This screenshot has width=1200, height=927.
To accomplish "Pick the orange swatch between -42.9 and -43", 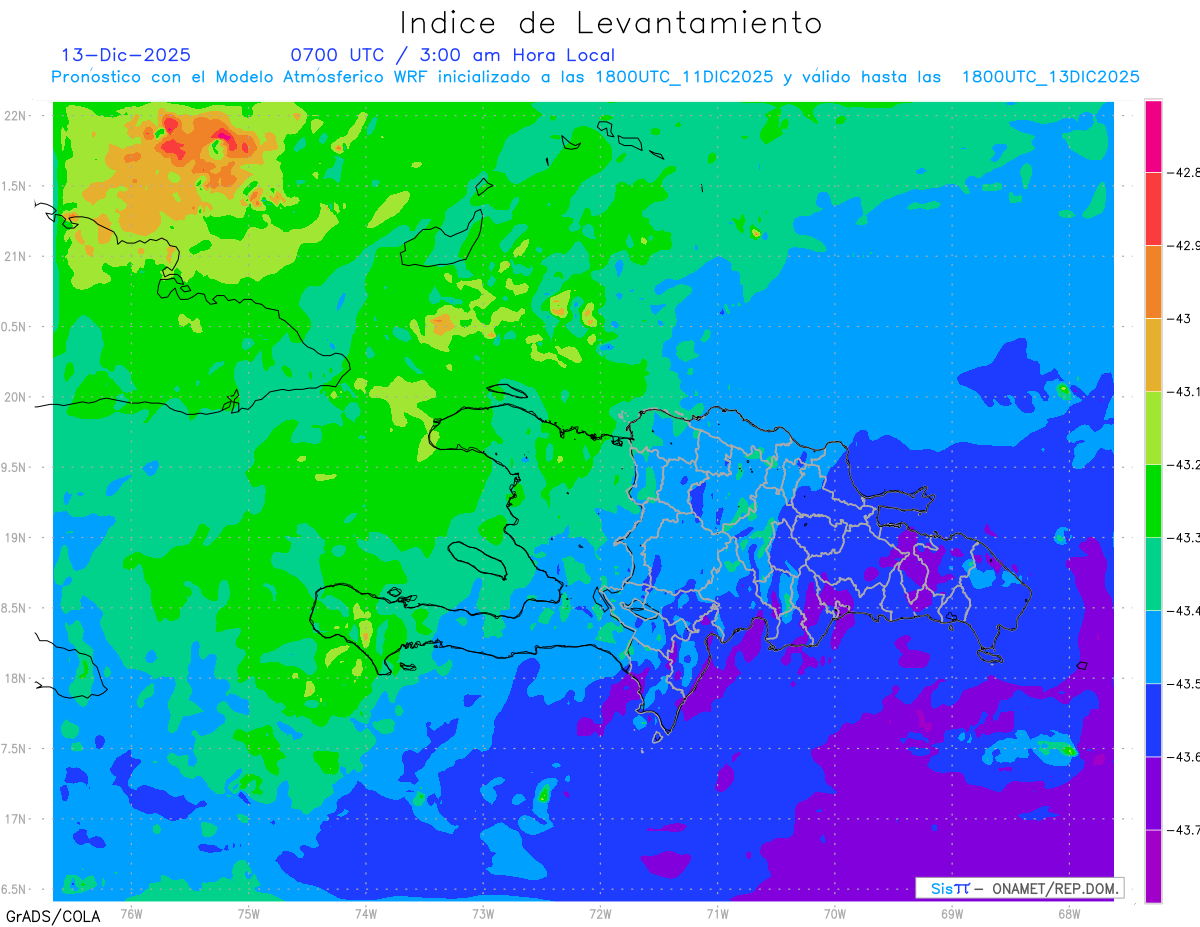I will [x=1153, y=282].
